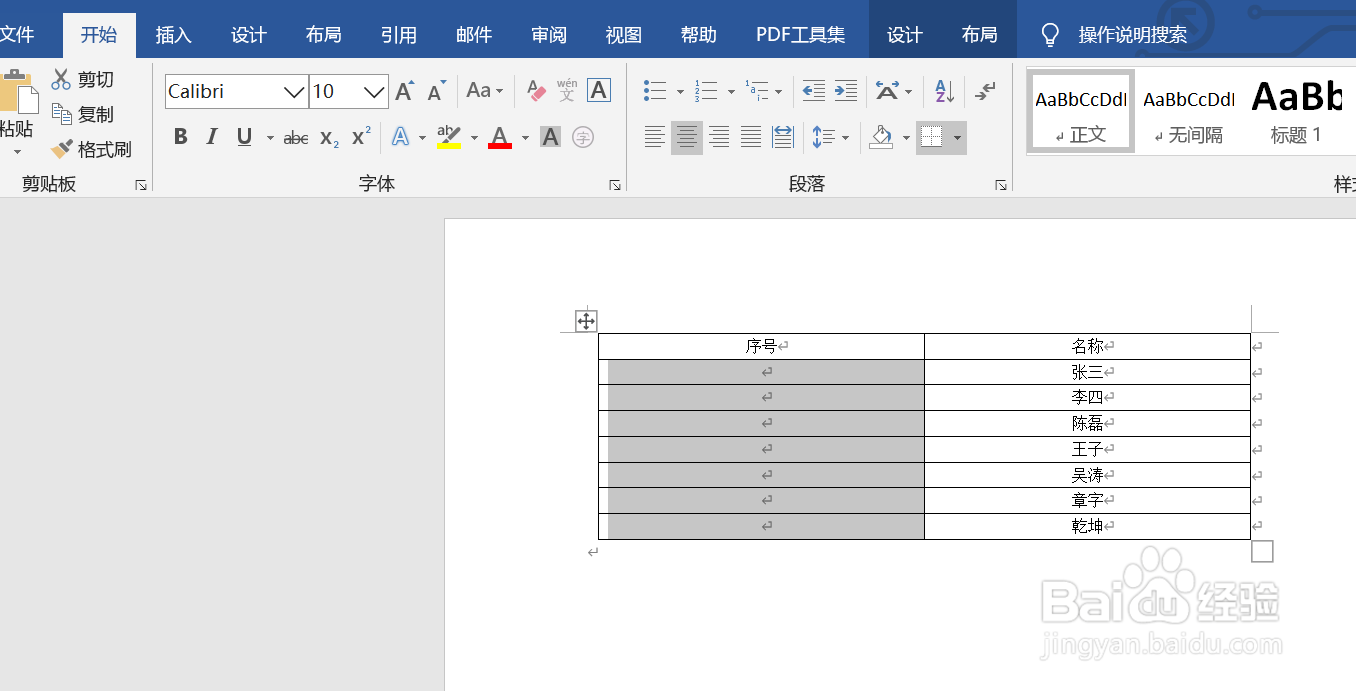
Task: Switch to the References (引用) tab
Action: 398,35
